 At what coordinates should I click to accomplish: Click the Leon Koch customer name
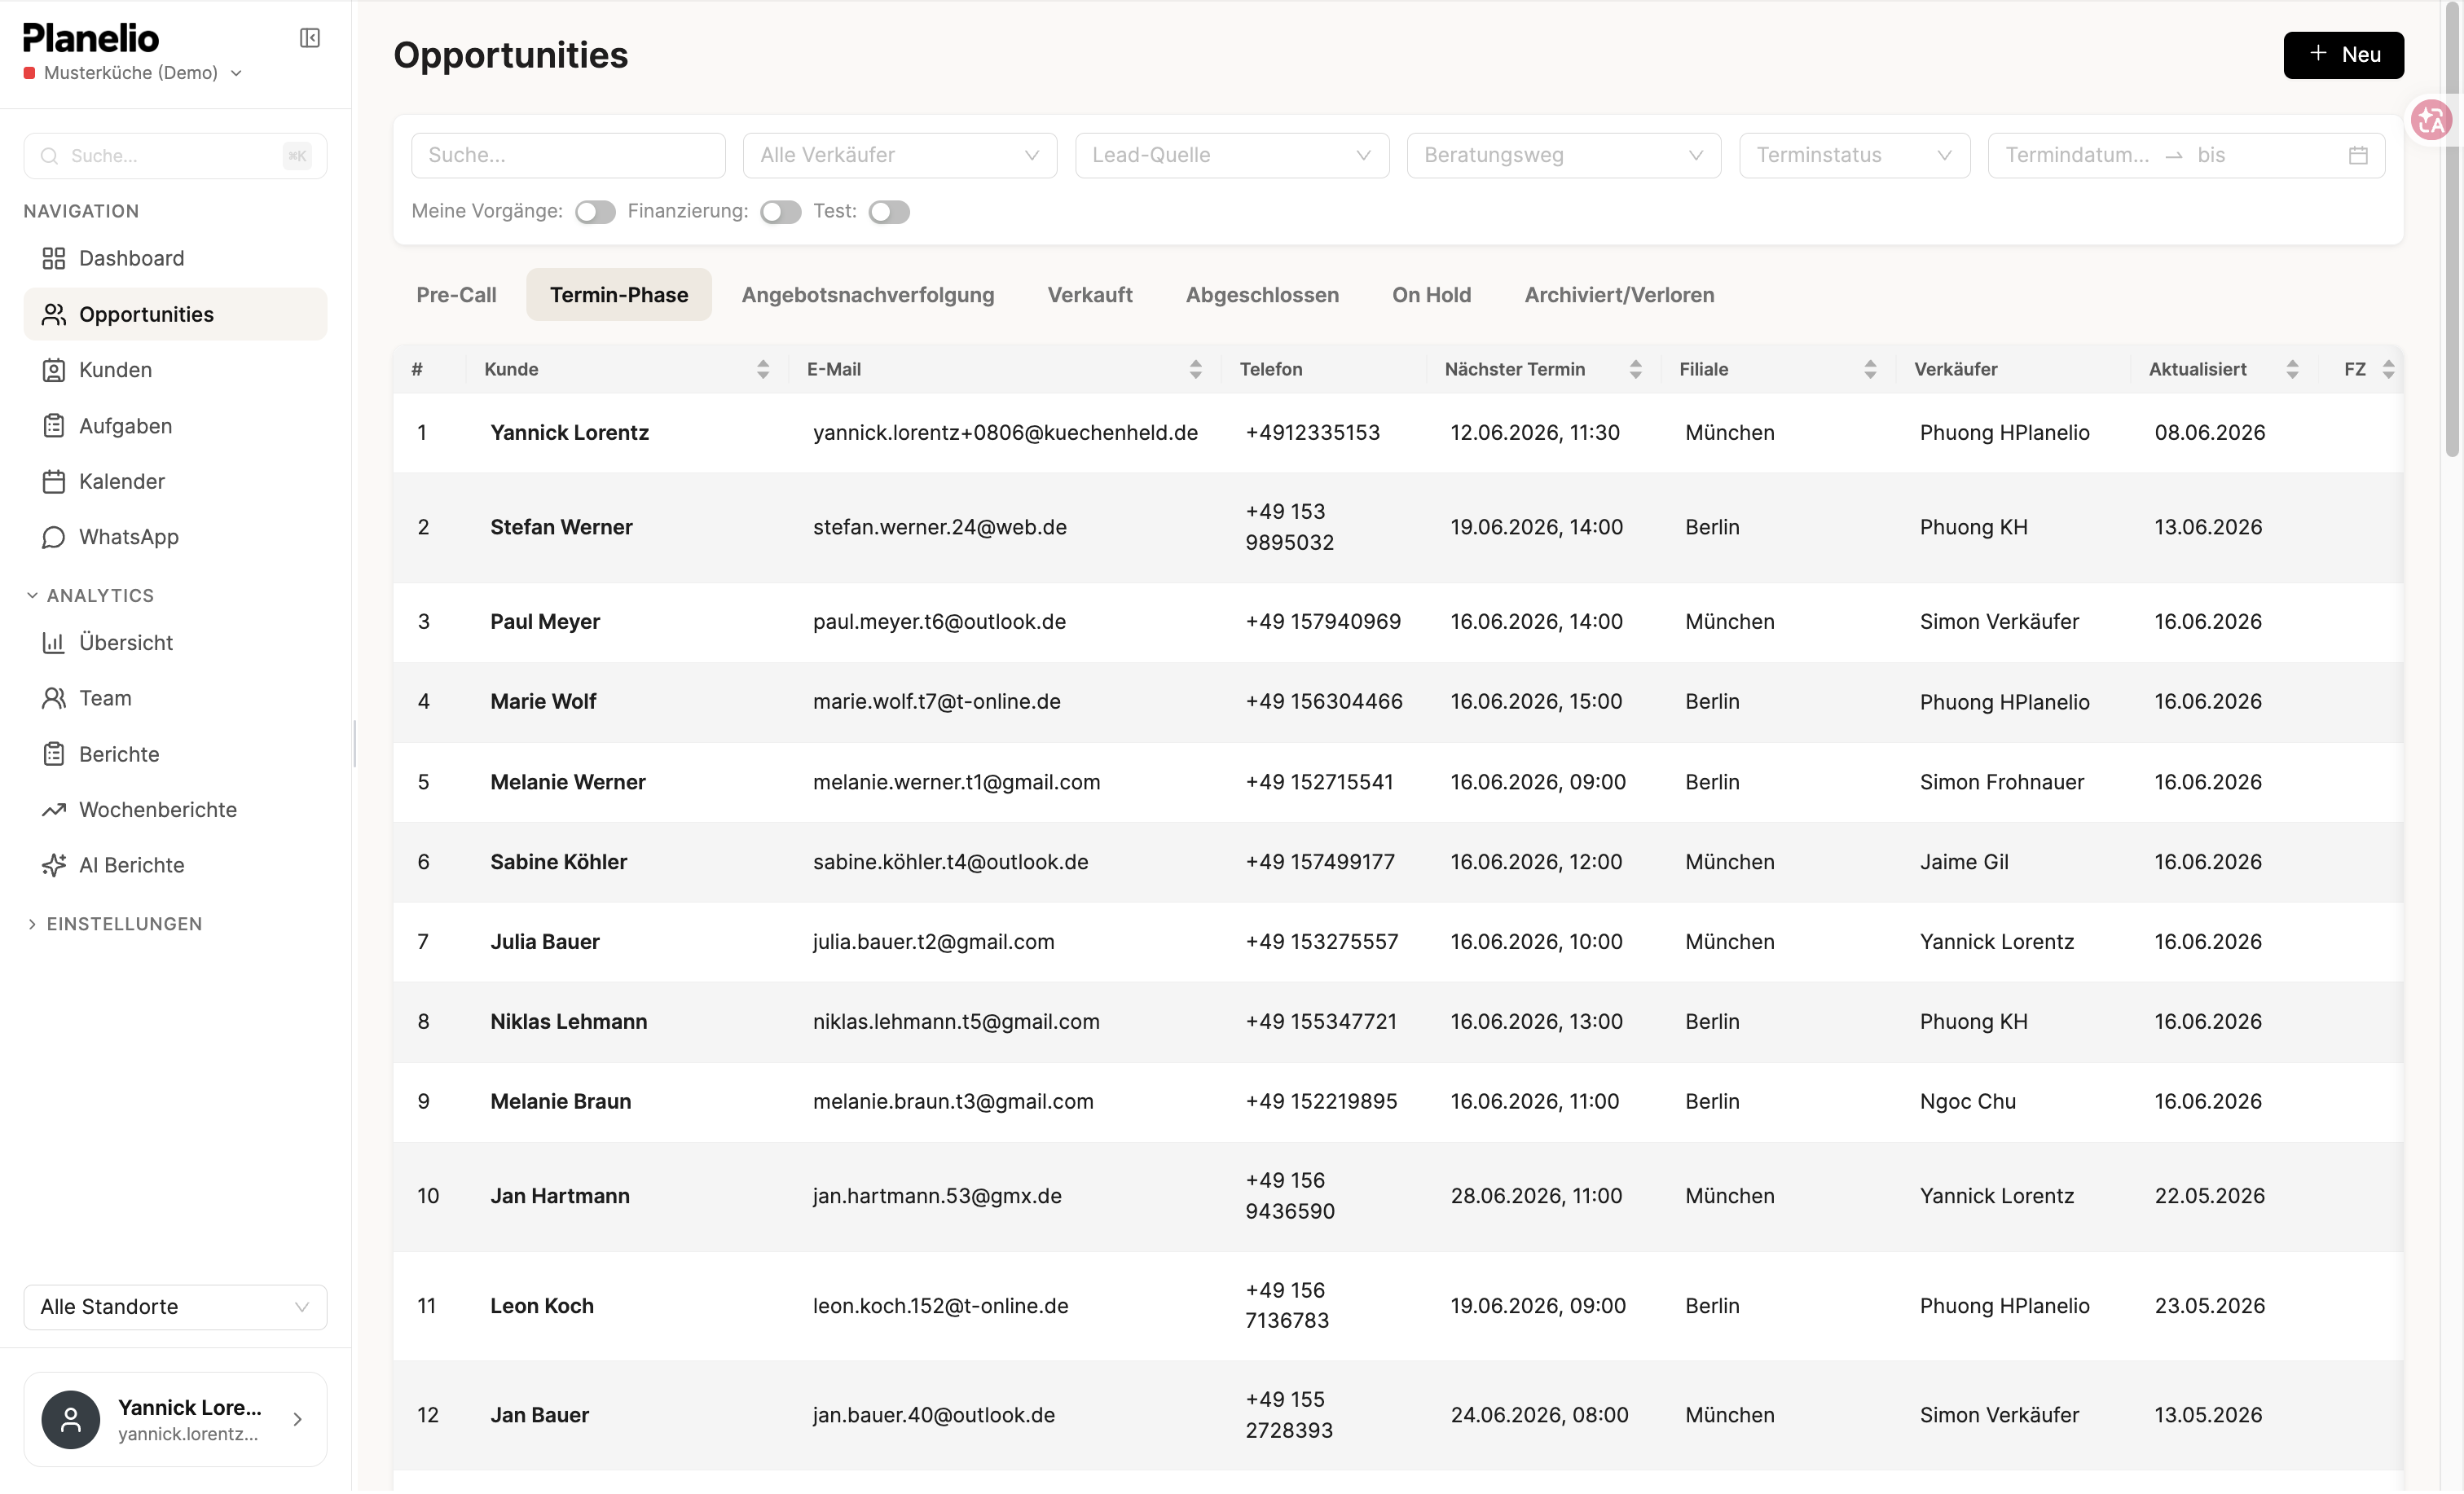[542, 1307]
